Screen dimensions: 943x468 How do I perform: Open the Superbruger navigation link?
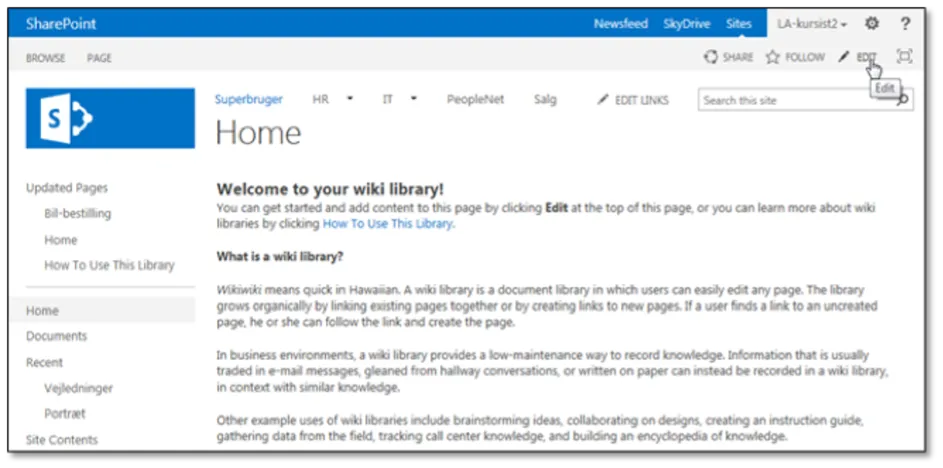coord(249,100)
